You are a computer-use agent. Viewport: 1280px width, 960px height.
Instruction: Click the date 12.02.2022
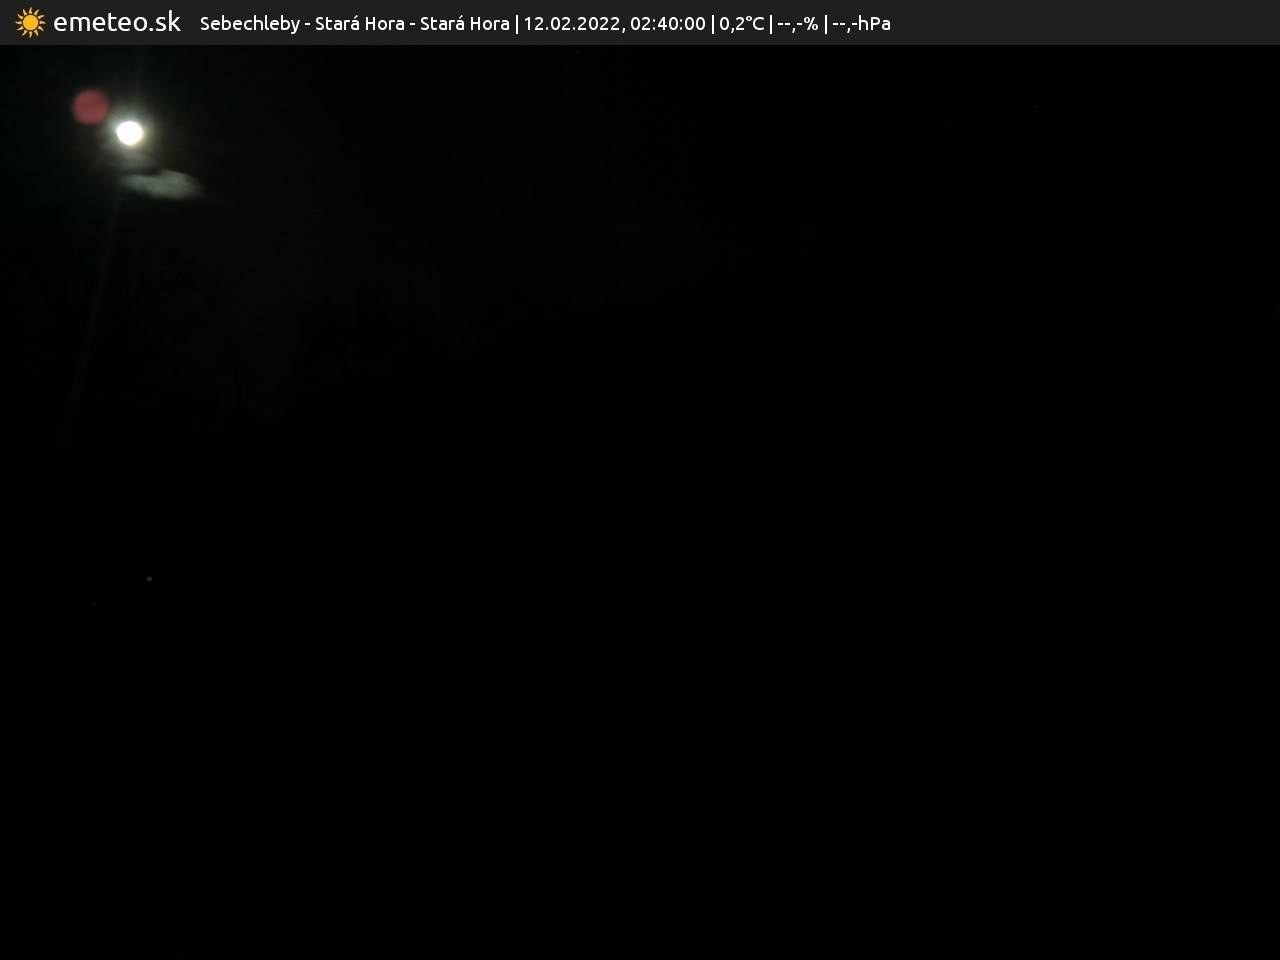(x=571, y=23)
